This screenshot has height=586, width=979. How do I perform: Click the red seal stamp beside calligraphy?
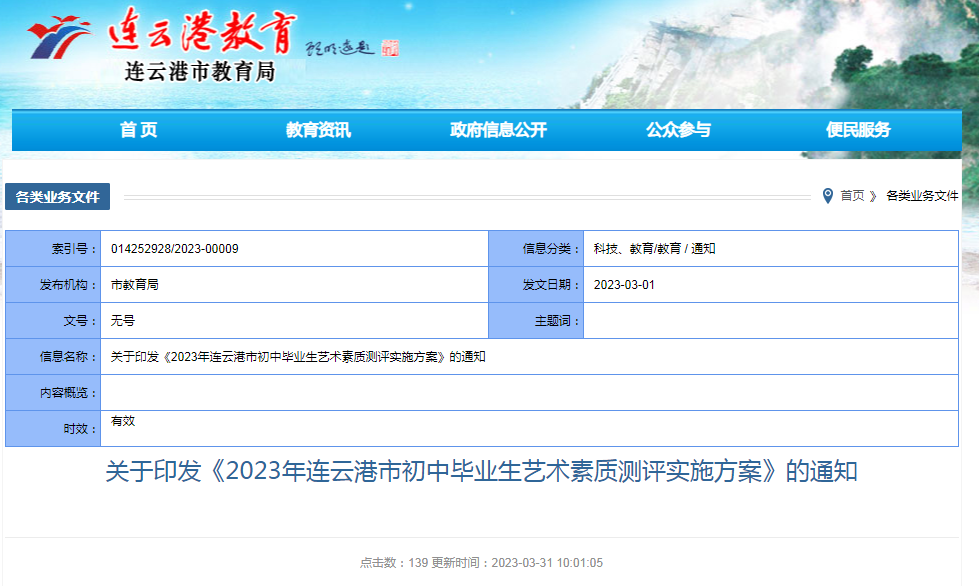click(x=390, y=48)
